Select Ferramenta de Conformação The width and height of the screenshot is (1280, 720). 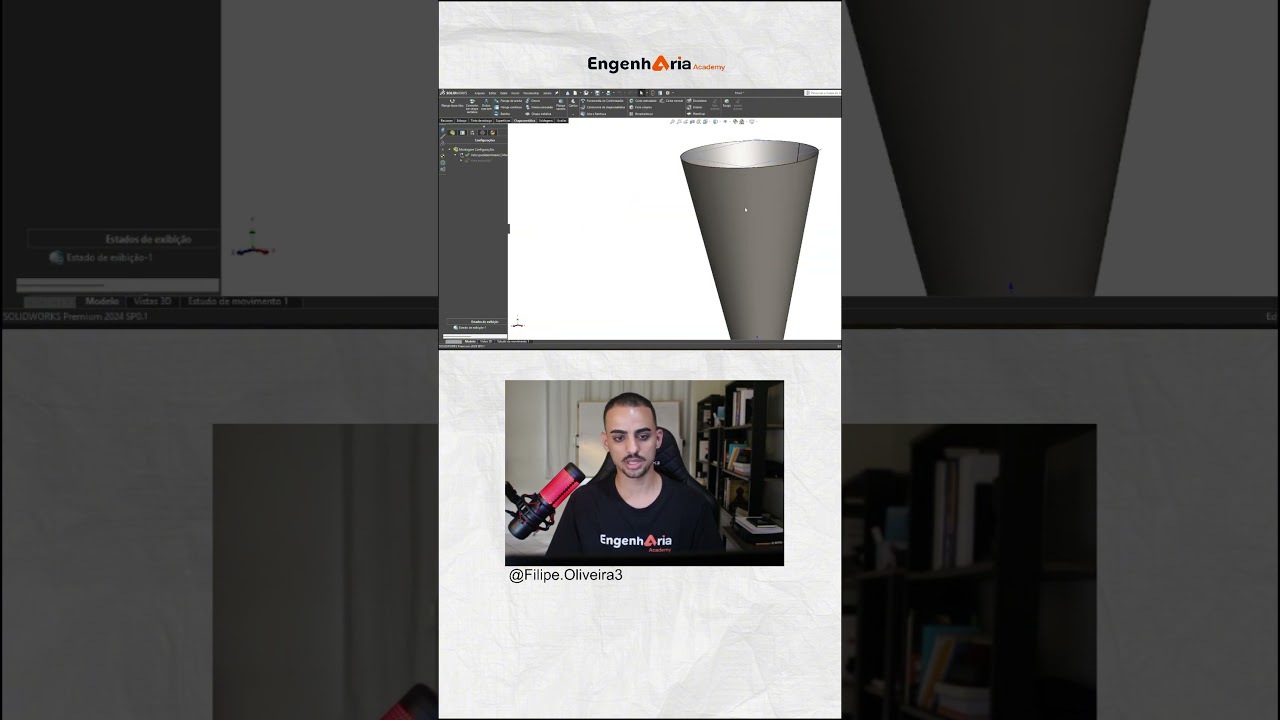point(602,100)
